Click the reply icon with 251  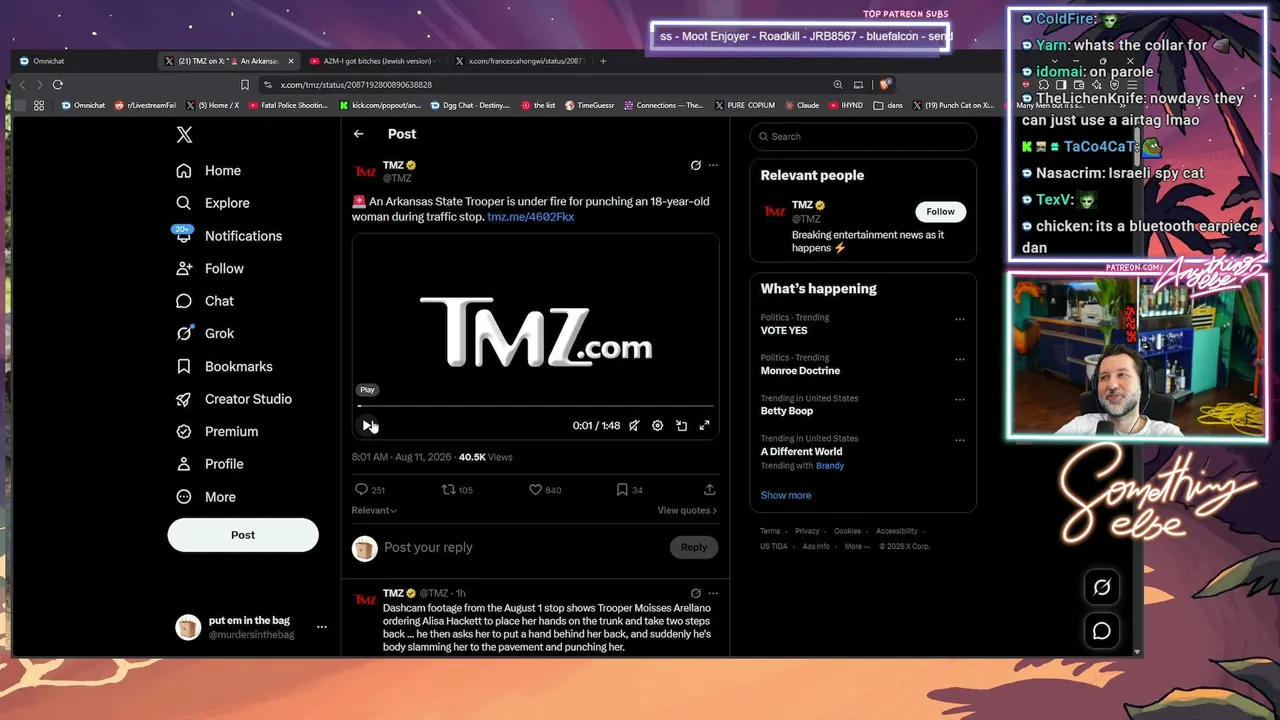362,490
